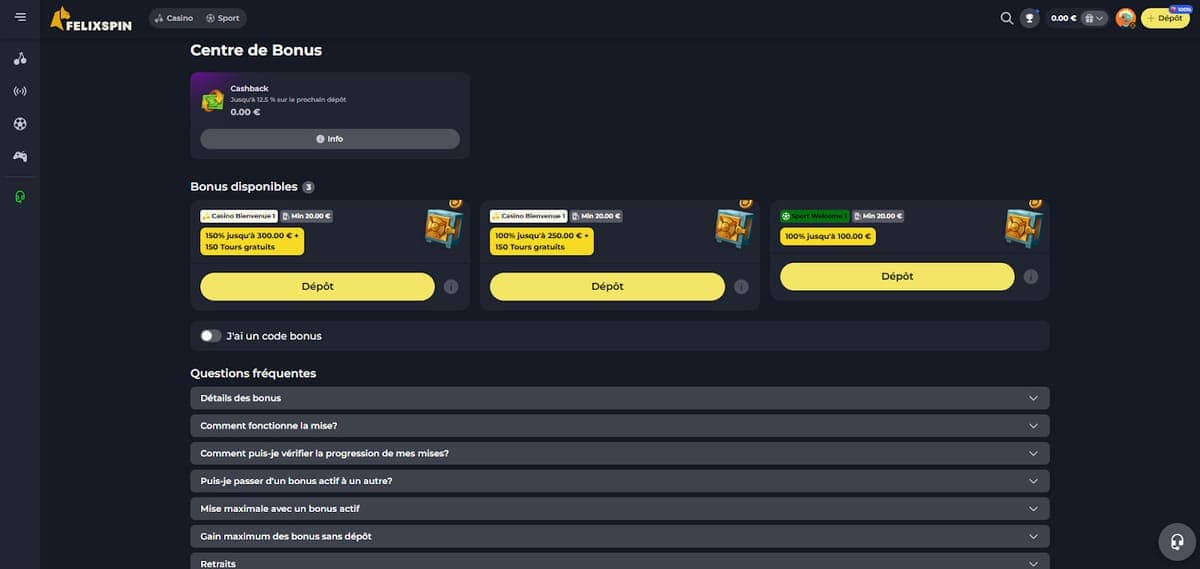This screenshot has width=1200, height=569.
Task: Open the trophy rewards icon
Action: (x=1030, y=18)
